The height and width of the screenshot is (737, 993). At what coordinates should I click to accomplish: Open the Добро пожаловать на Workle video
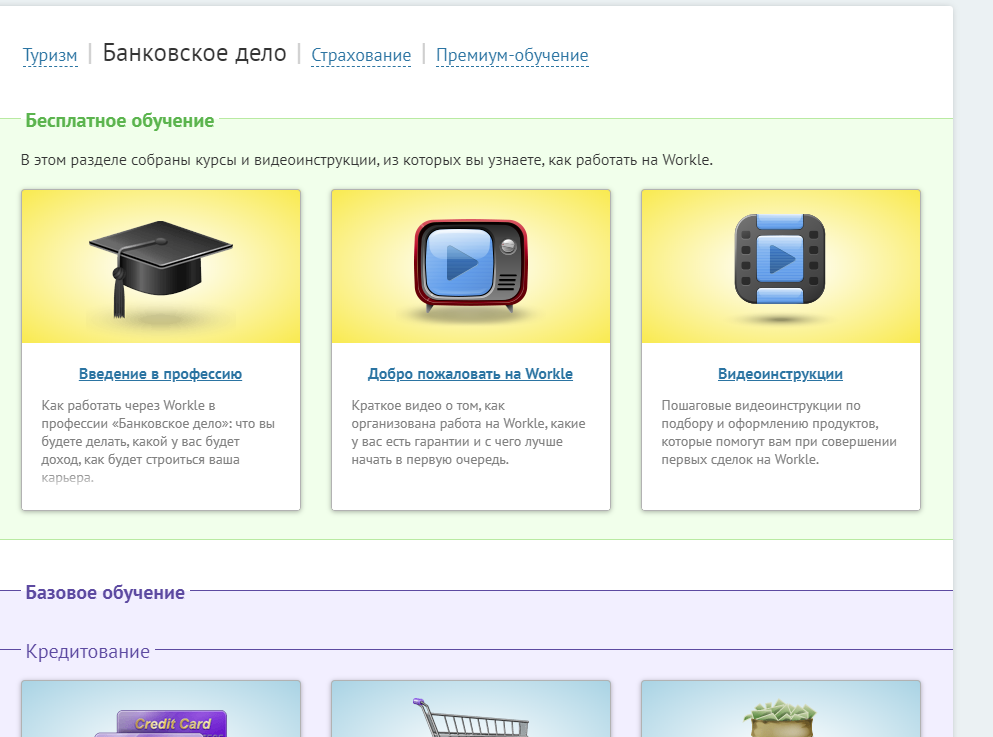[x=470, y=374]
